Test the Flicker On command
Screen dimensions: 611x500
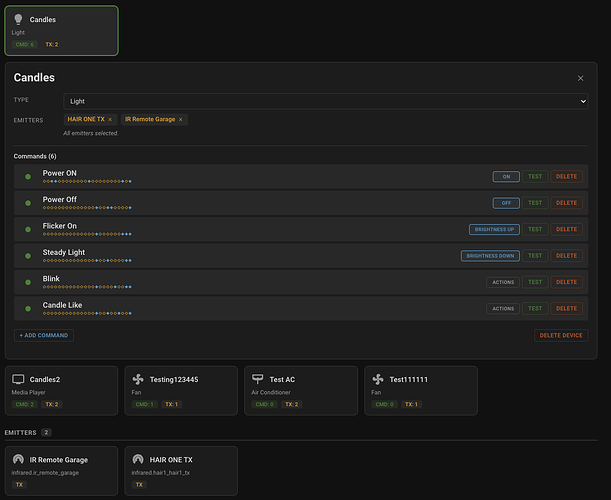[535, 230]
